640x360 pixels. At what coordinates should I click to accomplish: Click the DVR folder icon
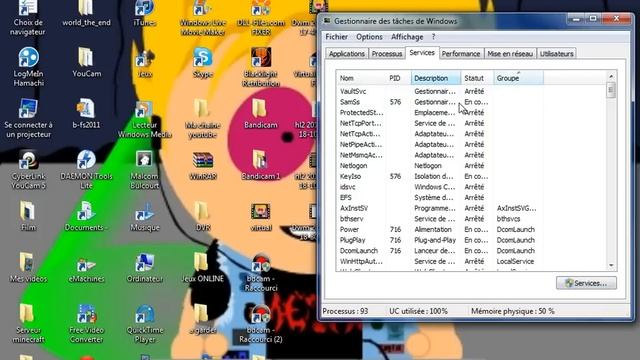202,216
